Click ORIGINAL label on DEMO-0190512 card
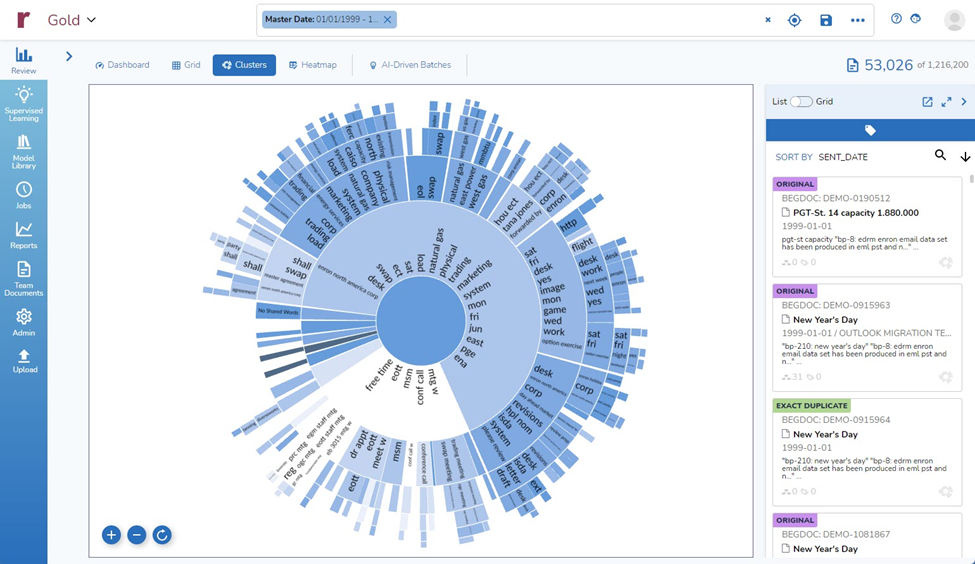The height and width of the screenshot is (564, 975). 795,184
